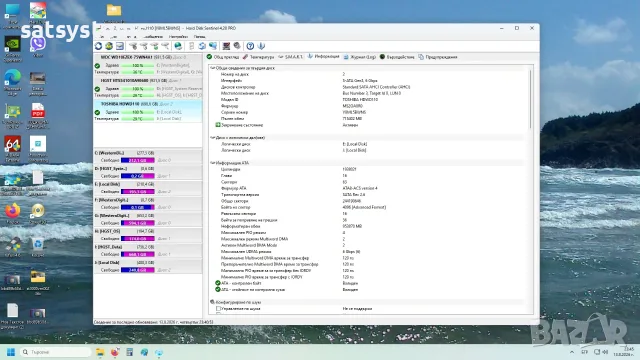The width and height of the screenshot is (640, 360).
Task: Click the red-screen computer toolbar icon
Action: click(x=226, y=46)
